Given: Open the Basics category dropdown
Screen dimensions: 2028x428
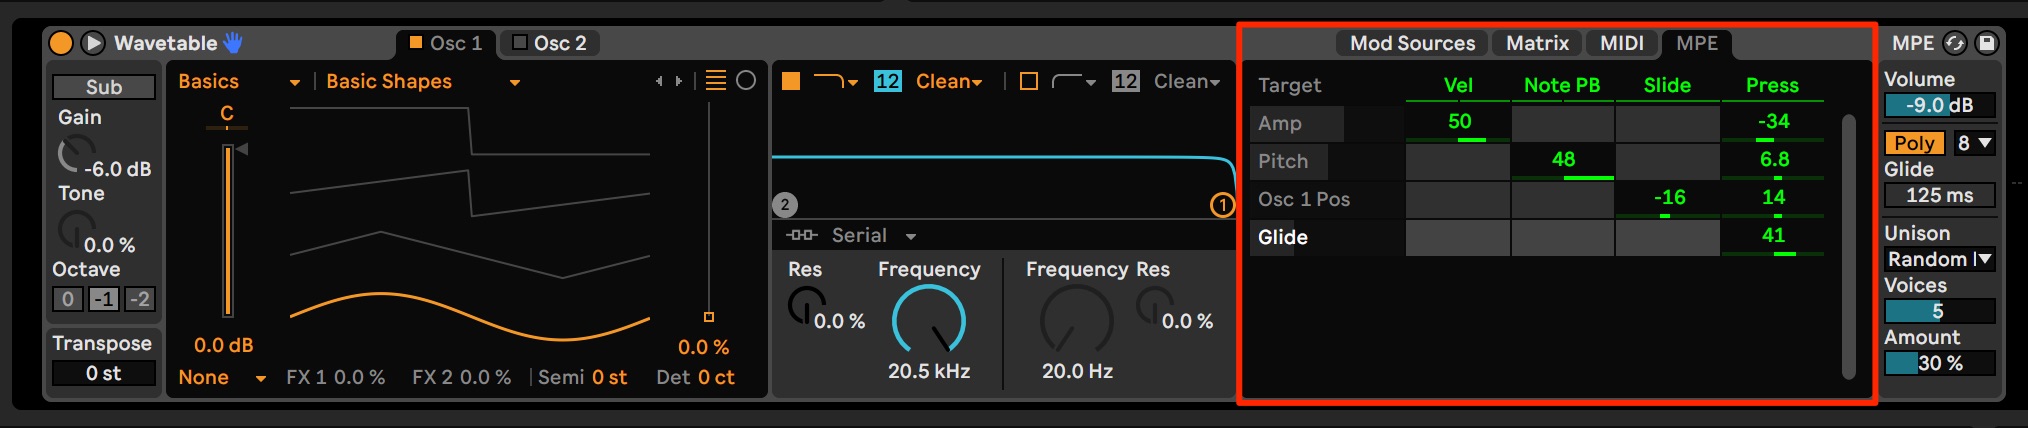Looking at the screenshot, I should 239,82.
